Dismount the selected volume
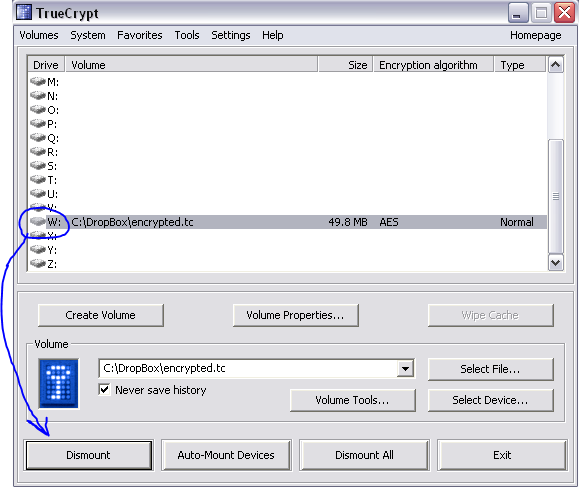Viewport: 579px width, 487px height. click(89, 455)
